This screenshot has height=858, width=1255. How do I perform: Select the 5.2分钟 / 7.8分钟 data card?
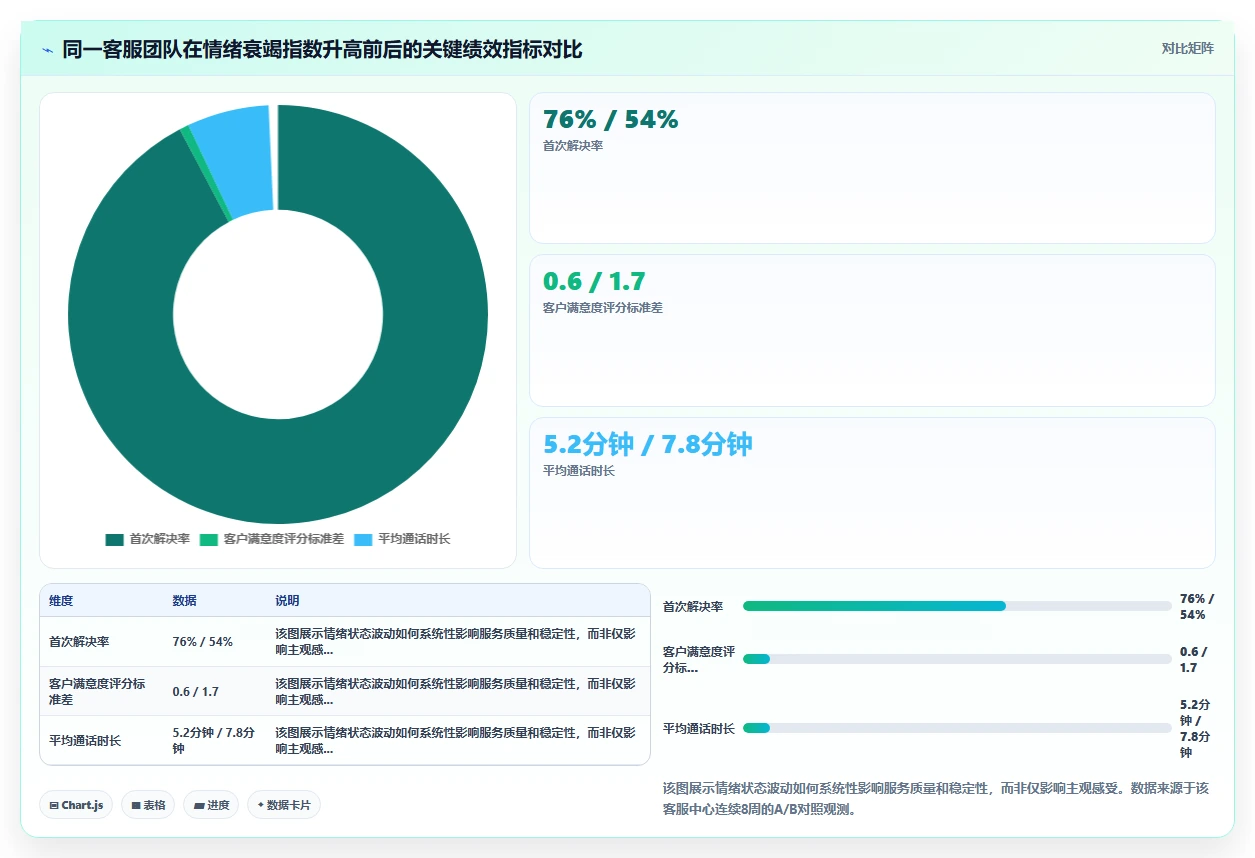coord(872,493)
